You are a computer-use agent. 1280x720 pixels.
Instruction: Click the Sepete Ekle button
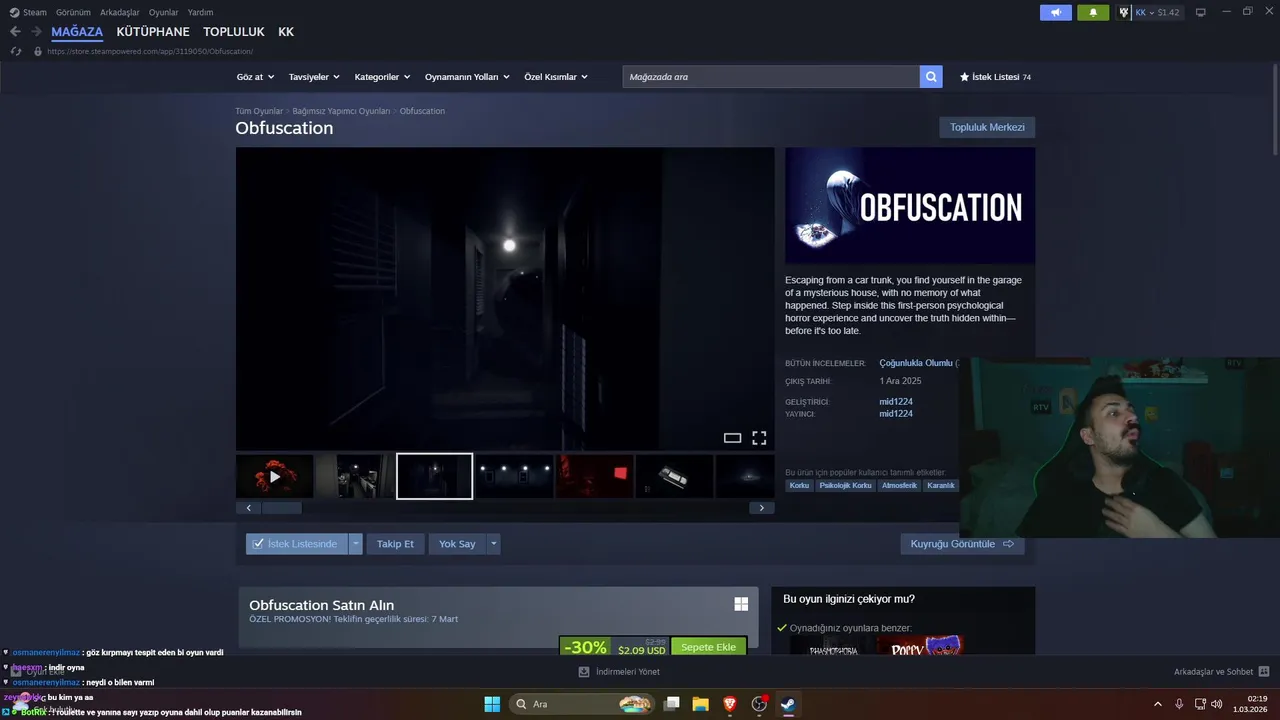[x=709, y=647]
